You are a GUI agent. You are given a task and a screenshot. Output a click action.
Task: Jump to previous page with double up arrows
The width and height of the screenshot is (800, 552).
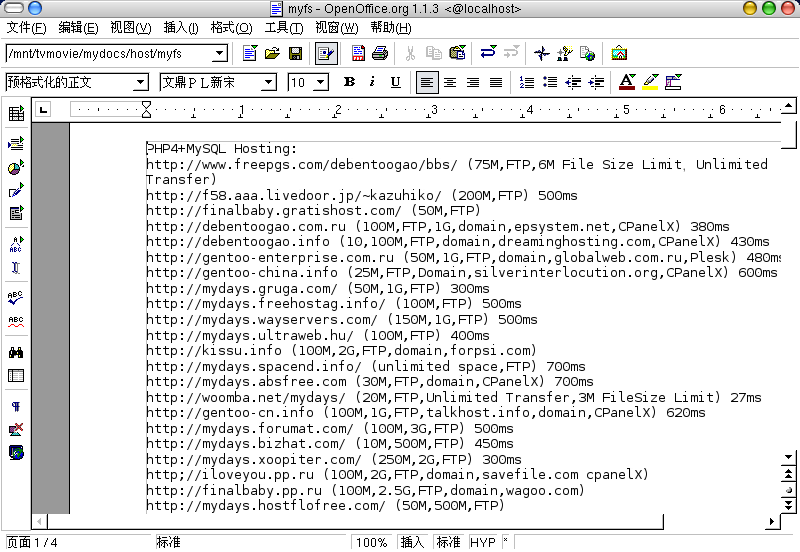pos(788,474)
